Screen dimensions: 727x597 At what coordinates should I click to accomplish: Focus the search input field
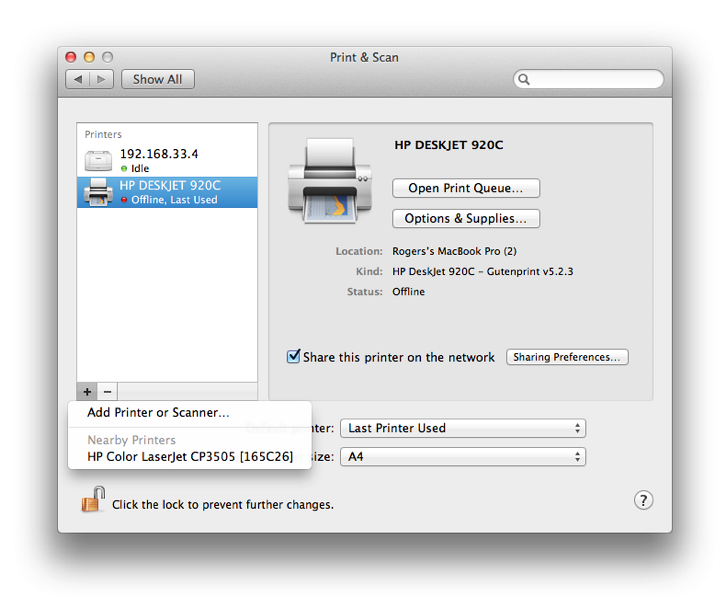(x=588, y=79)
